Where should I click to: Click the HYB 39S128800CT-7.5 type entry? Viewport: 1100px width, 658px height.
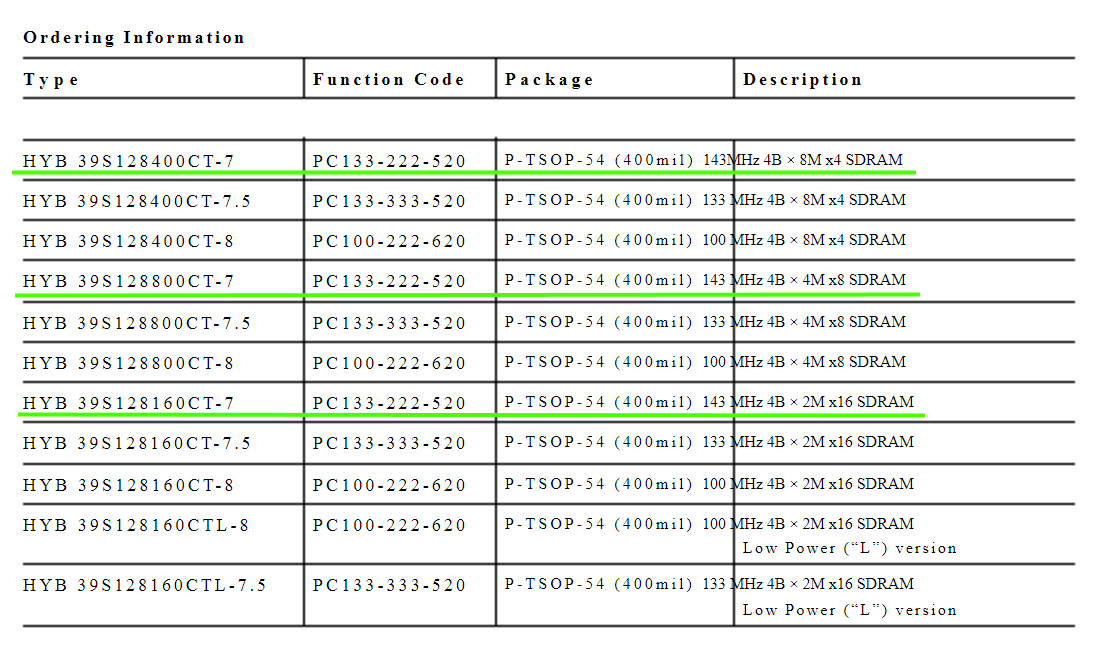click(137, 323)
